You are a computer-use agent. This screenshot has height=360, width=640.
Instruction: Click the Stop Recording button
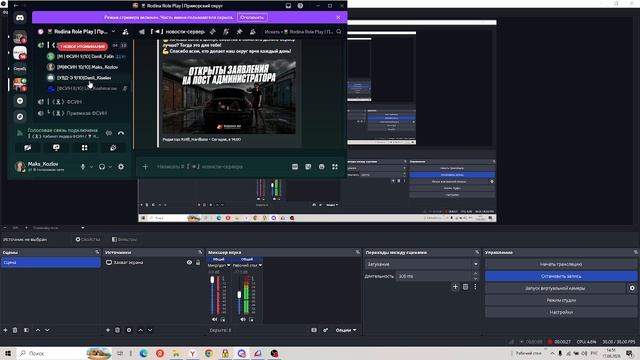pyautogui.click(x=561, y=276)
